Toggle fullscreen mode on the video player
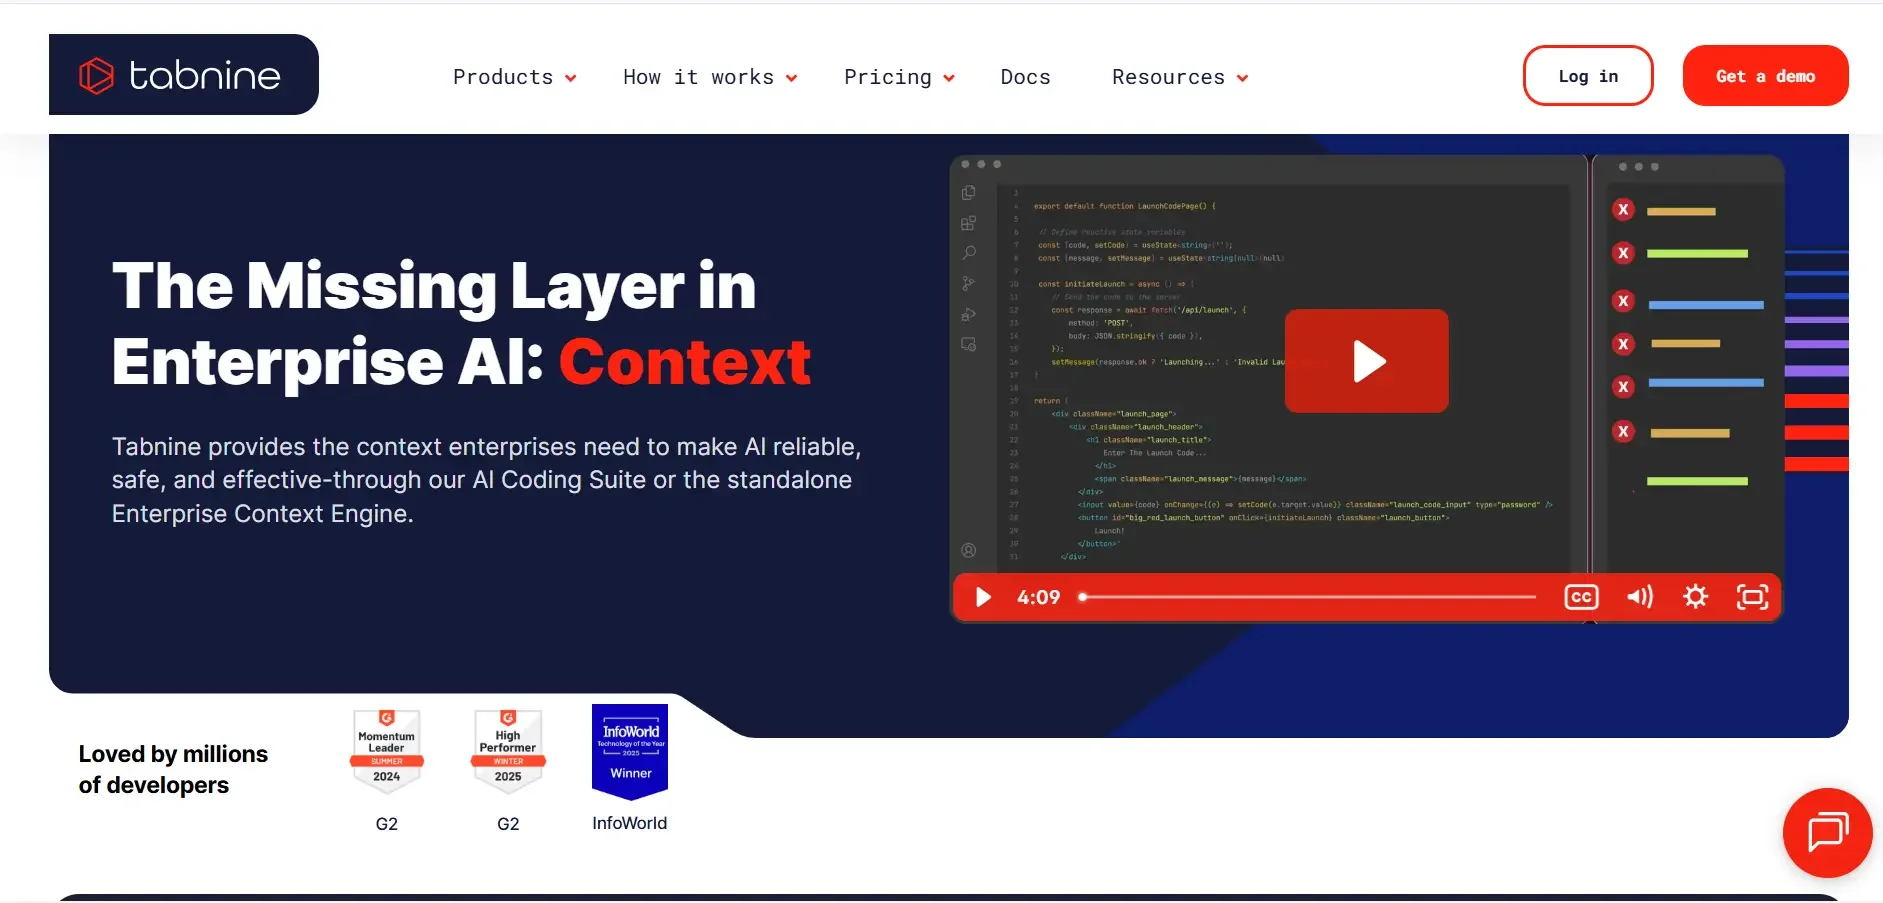The image size is (1883, 903). [x=1752, y=597]
